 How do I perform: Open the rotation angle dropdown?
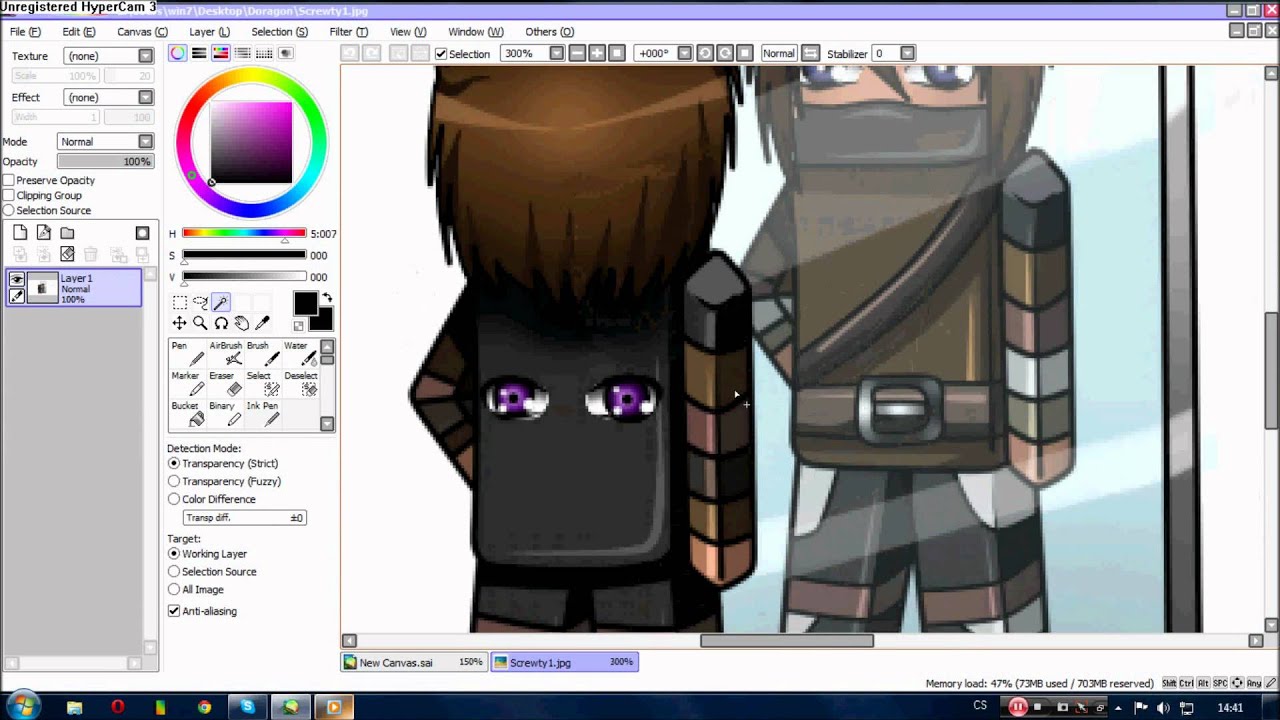point(684,53)
